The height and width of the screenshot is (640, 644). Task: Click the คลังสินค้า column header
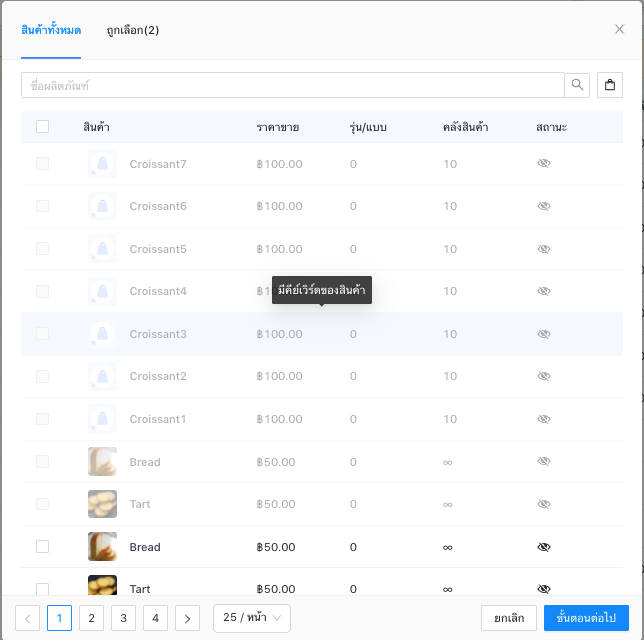[x=465, y=127]
